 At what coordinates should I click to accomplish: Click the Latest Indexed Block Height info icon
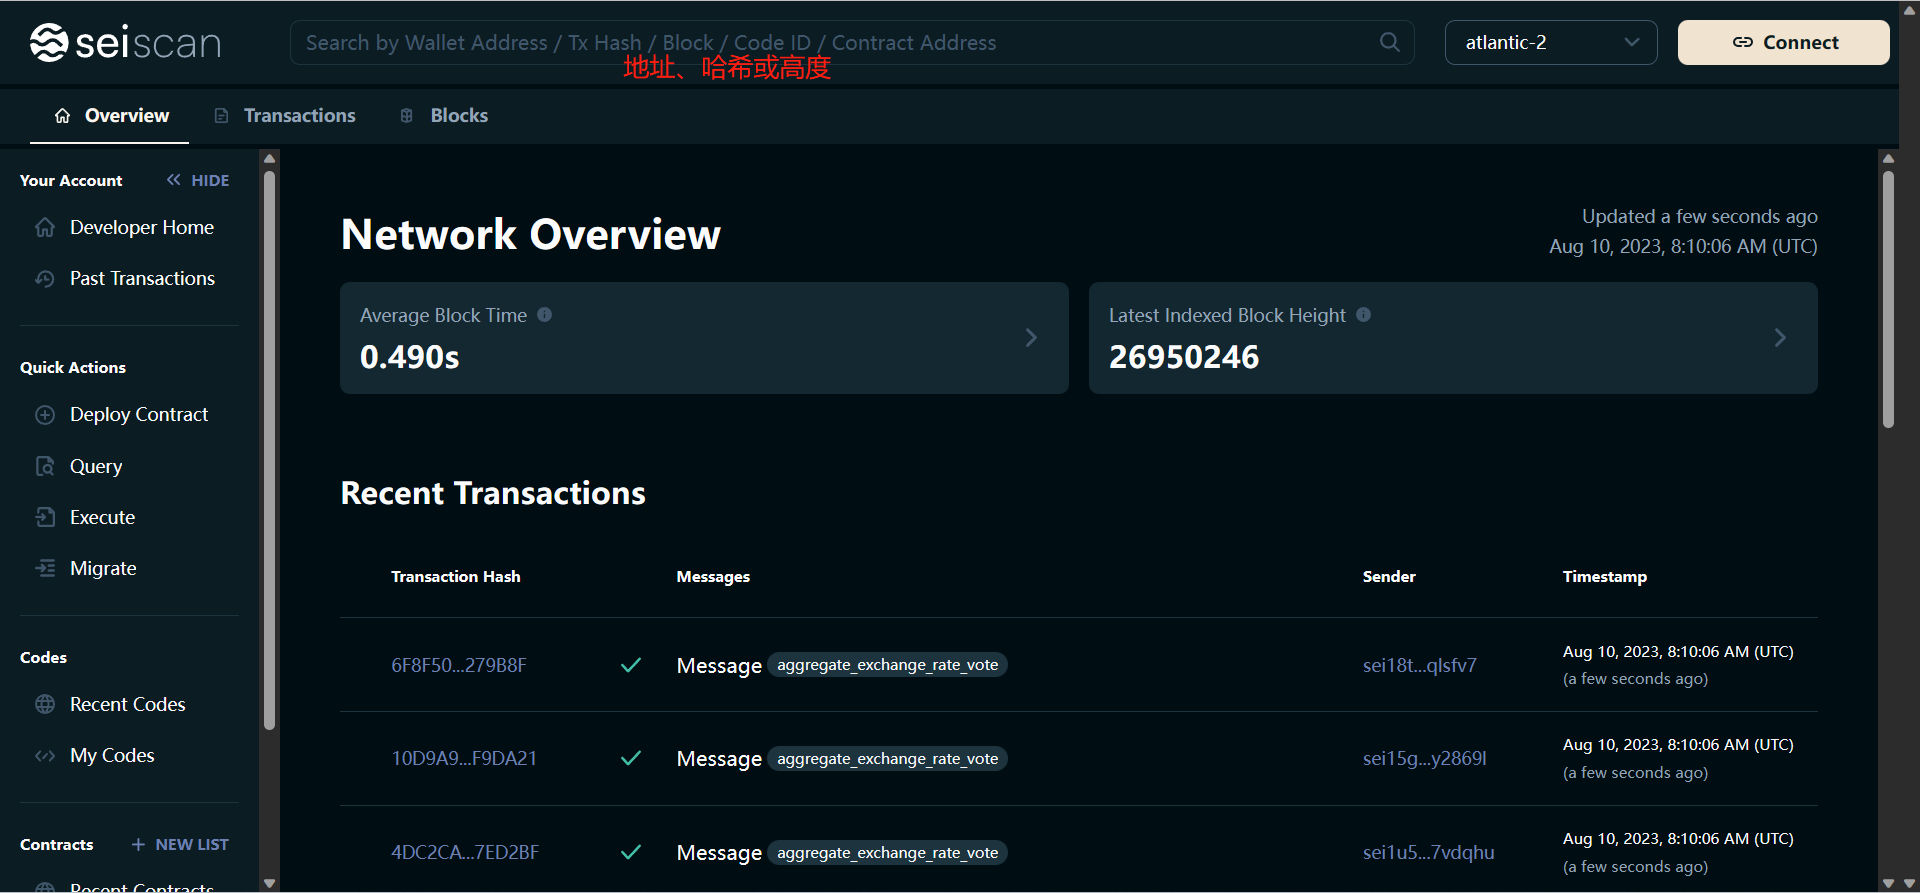1363,315
